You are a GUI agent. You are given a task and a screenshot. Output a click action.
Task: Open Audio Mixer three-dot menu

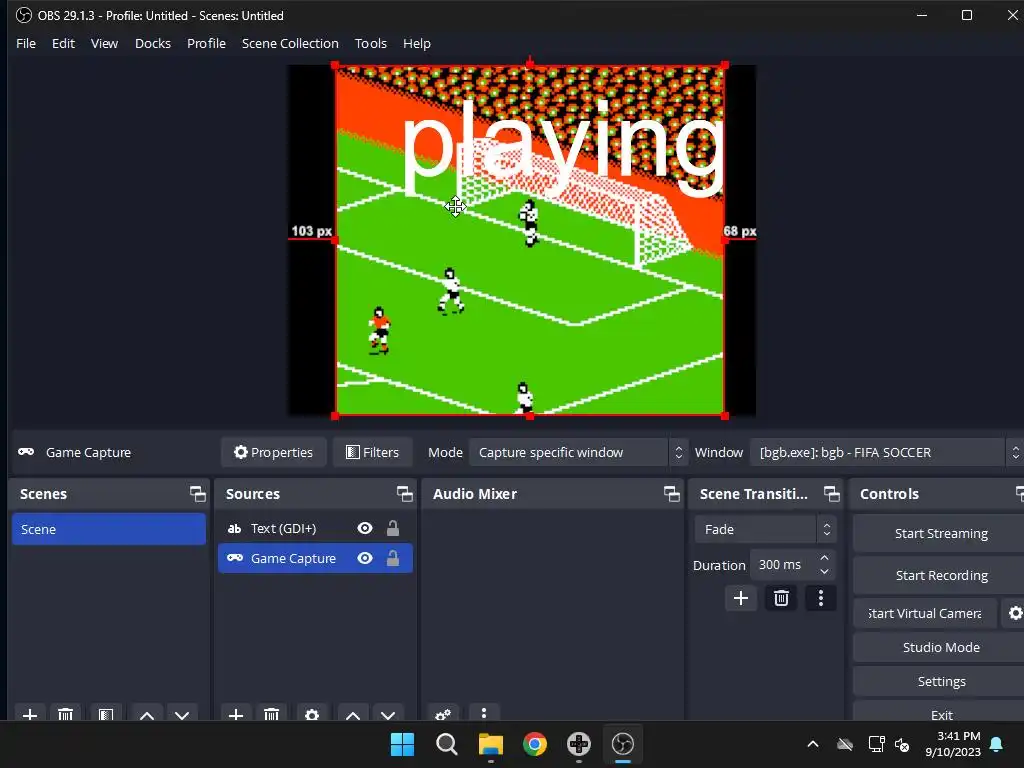484,713
